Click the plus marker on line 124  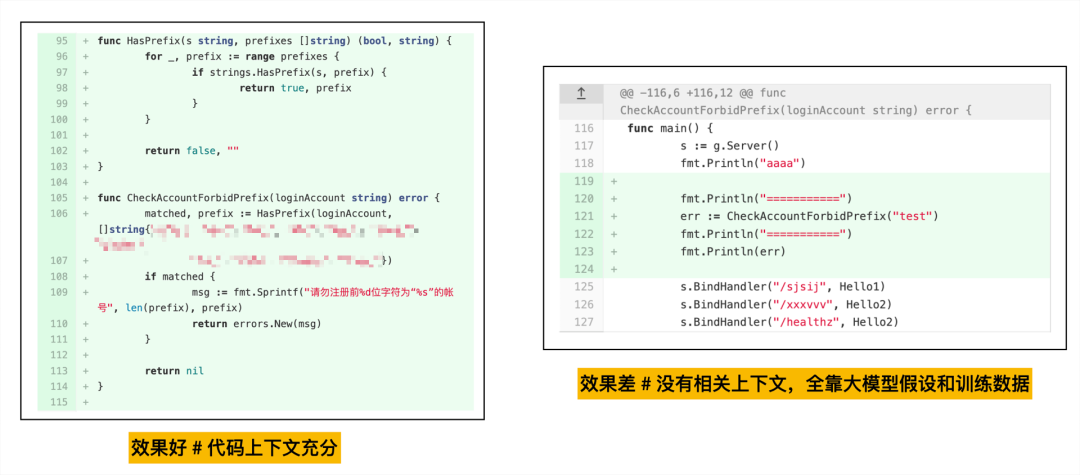614,269
